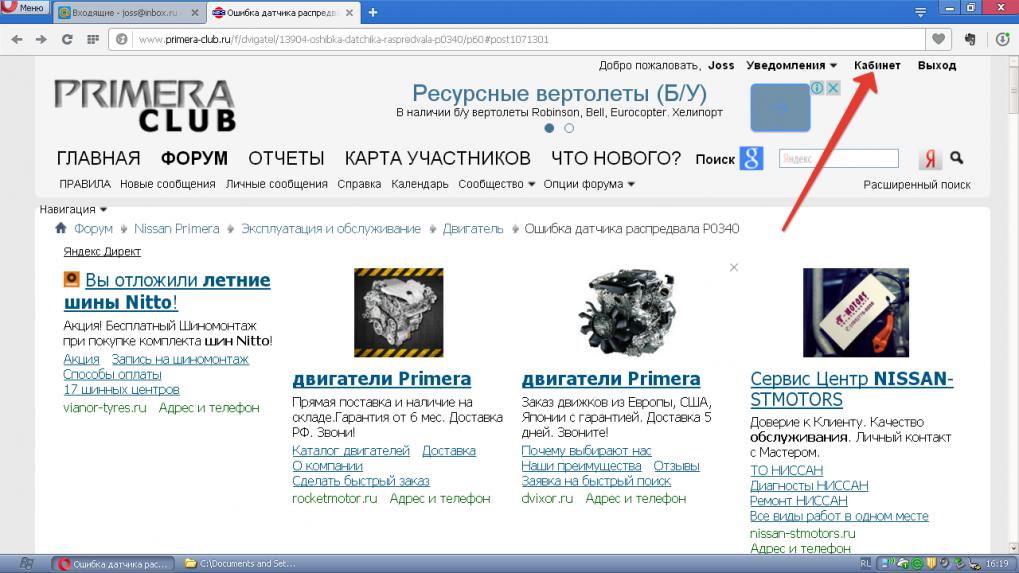Click the Yandex search input field
Image resolution: width=1019 pixels, height=573 pixels.
point(838,158)
